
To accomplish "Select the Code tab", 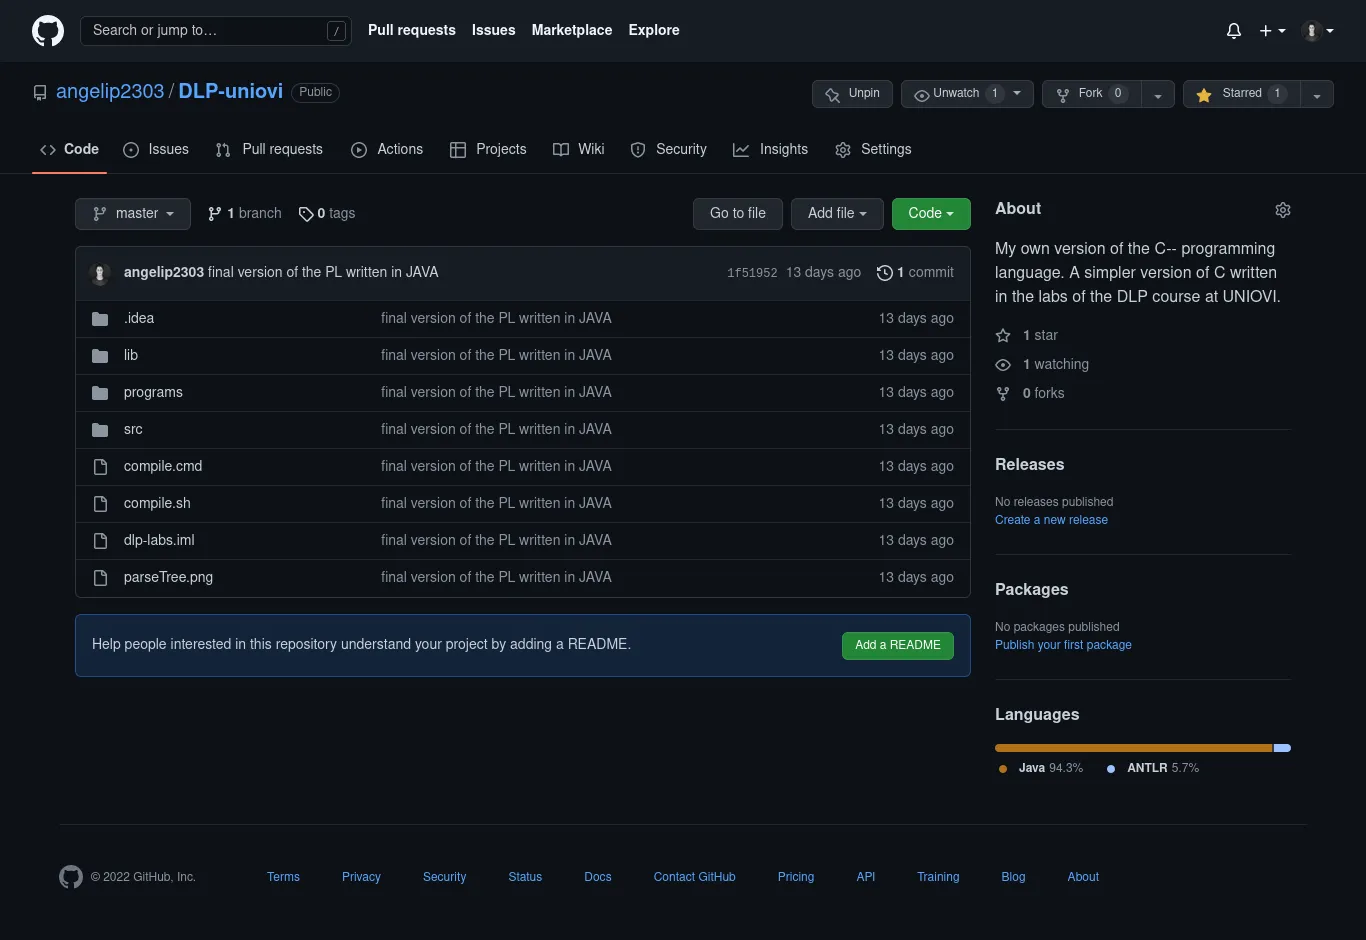I will tap(69, 150).
